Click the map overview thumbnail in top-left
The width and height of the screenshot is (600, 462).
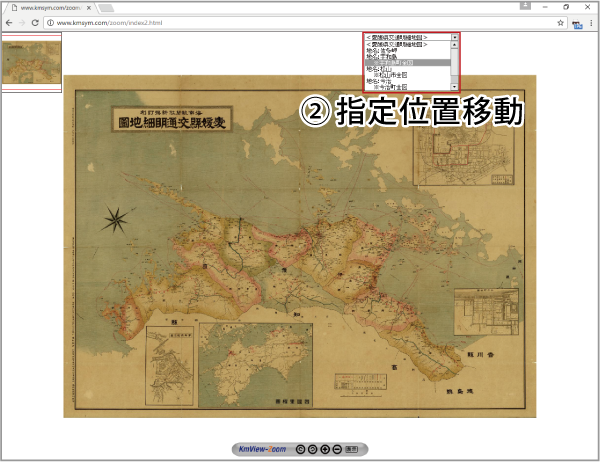click(31, 63)
